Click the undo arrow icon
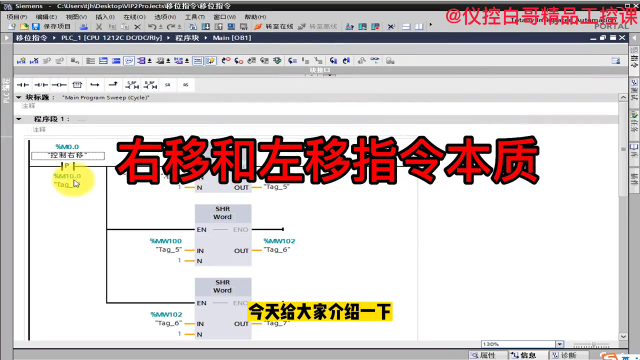The width and height of the screenshot is (640, 360). [152, 27]
